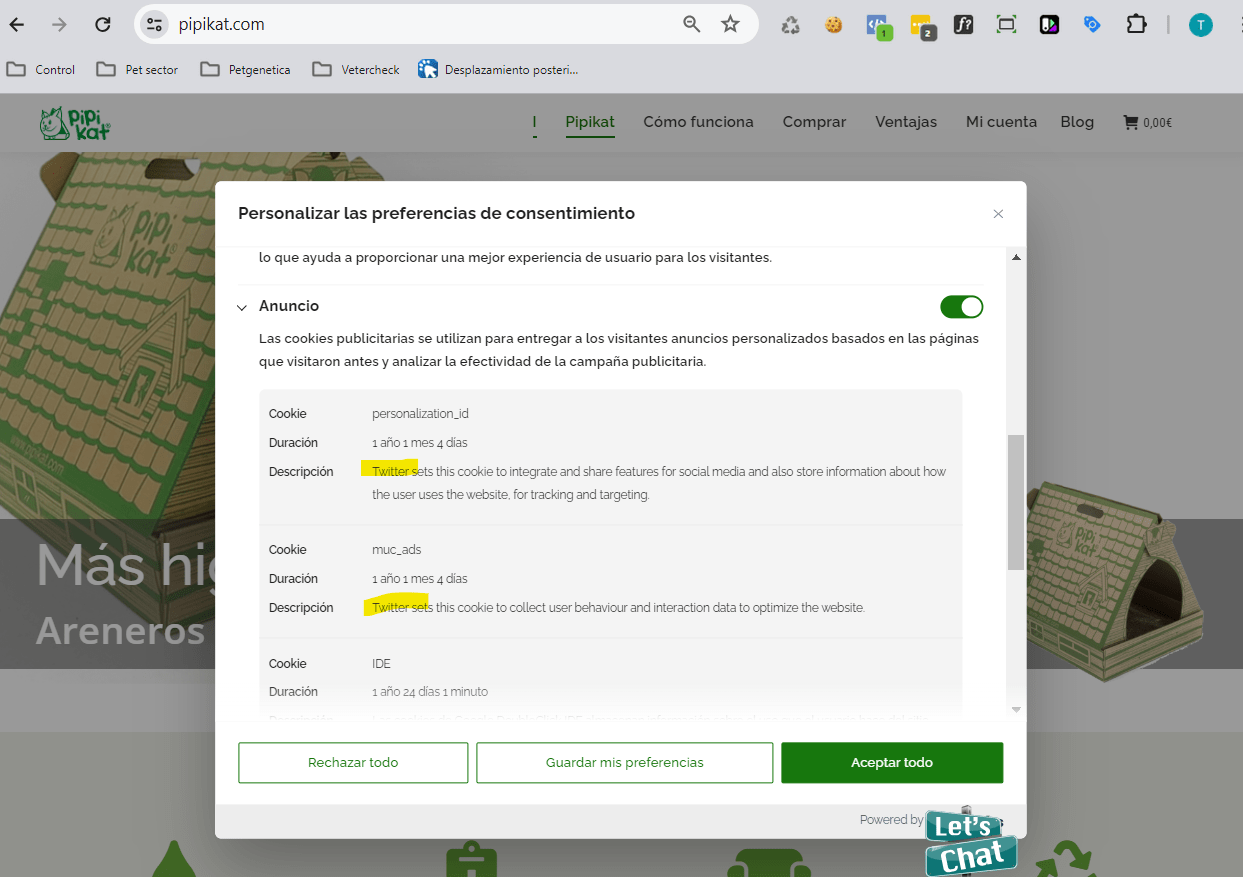
Task: Click the IDE cookie name
Action: pyautogui.click(x=381, y=664)
